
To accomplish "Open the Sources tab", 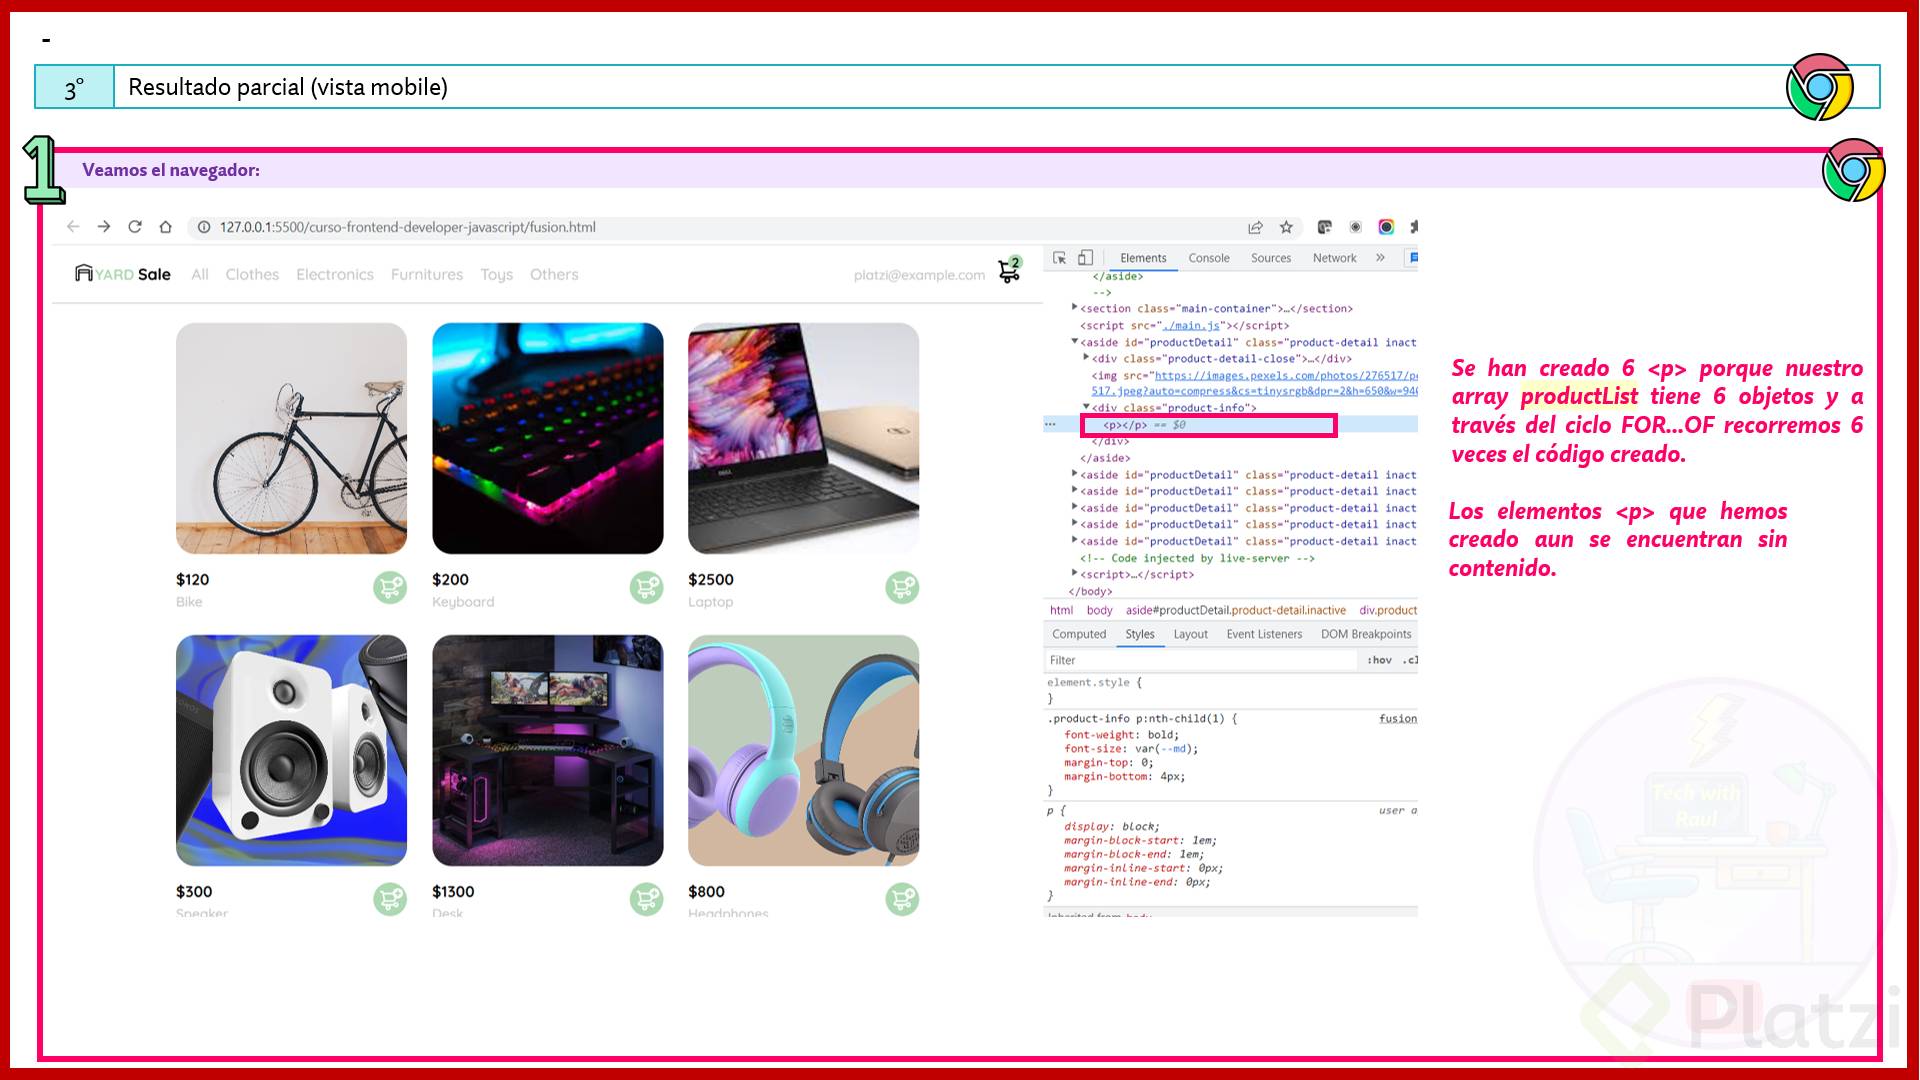I will [1271, 258].
